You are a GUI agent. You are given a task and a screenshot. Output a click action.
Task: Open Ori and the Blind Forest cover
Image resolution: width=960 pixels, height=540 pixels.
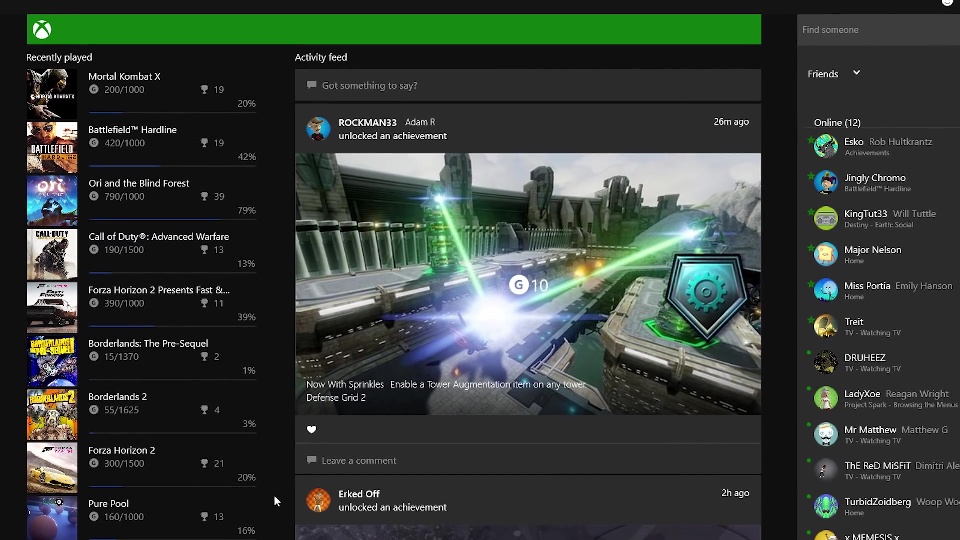52,201
